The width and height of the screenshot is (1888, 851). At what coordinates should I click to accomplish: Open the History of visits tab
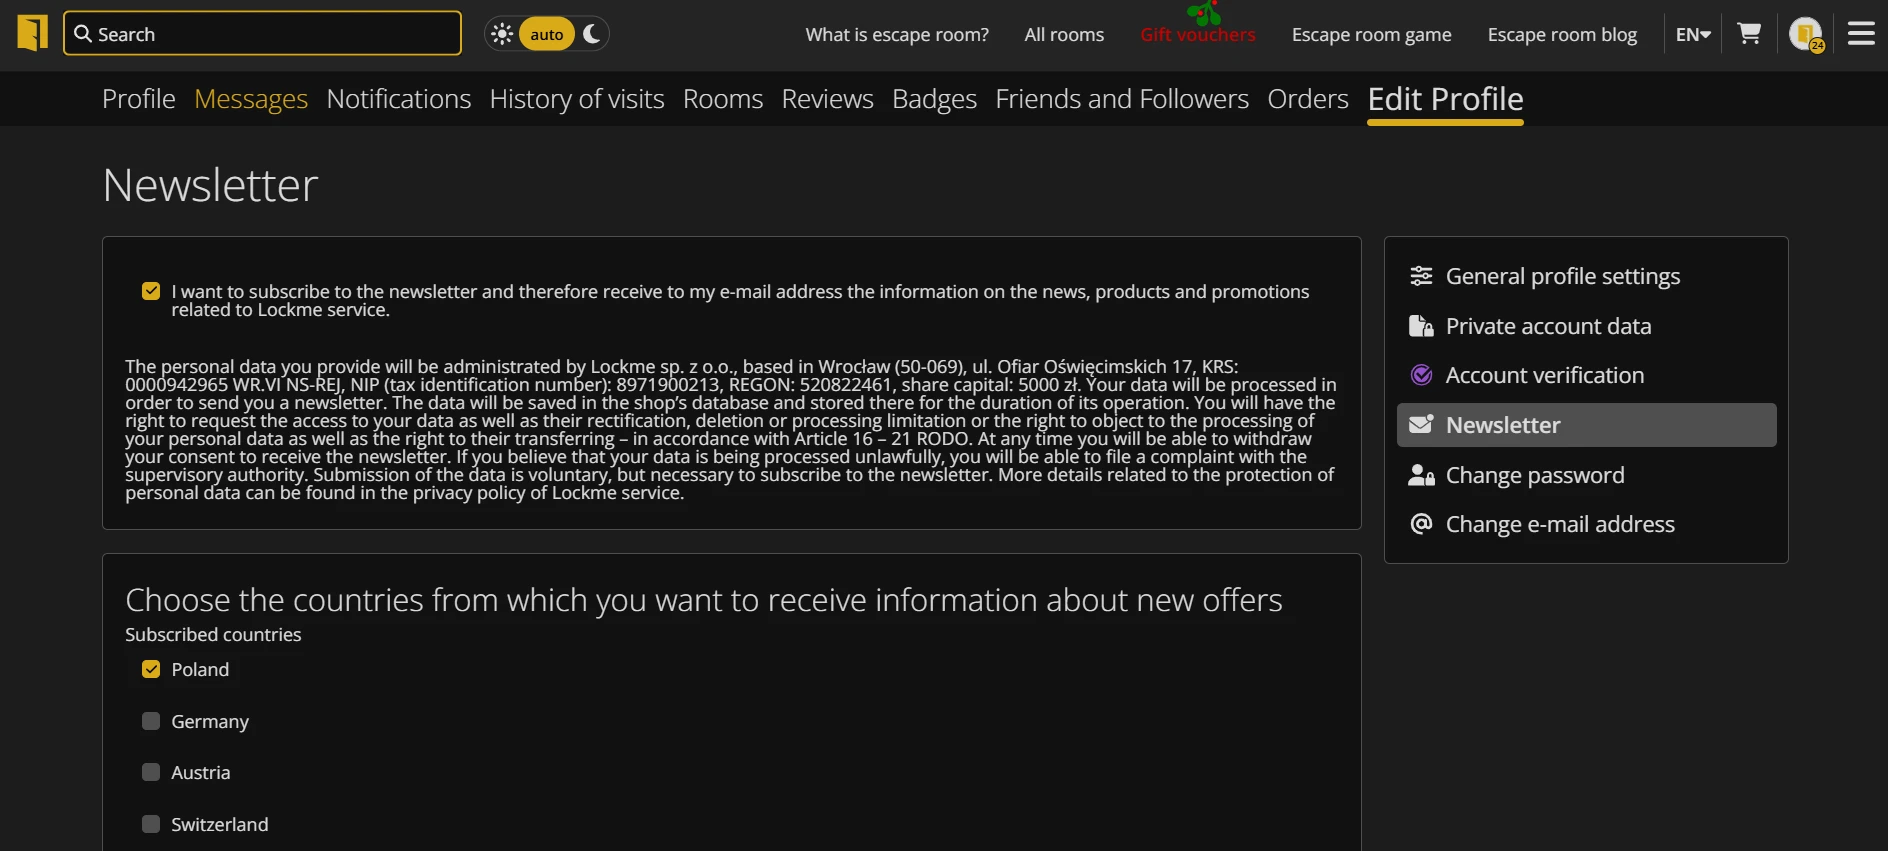pos(577,99)
